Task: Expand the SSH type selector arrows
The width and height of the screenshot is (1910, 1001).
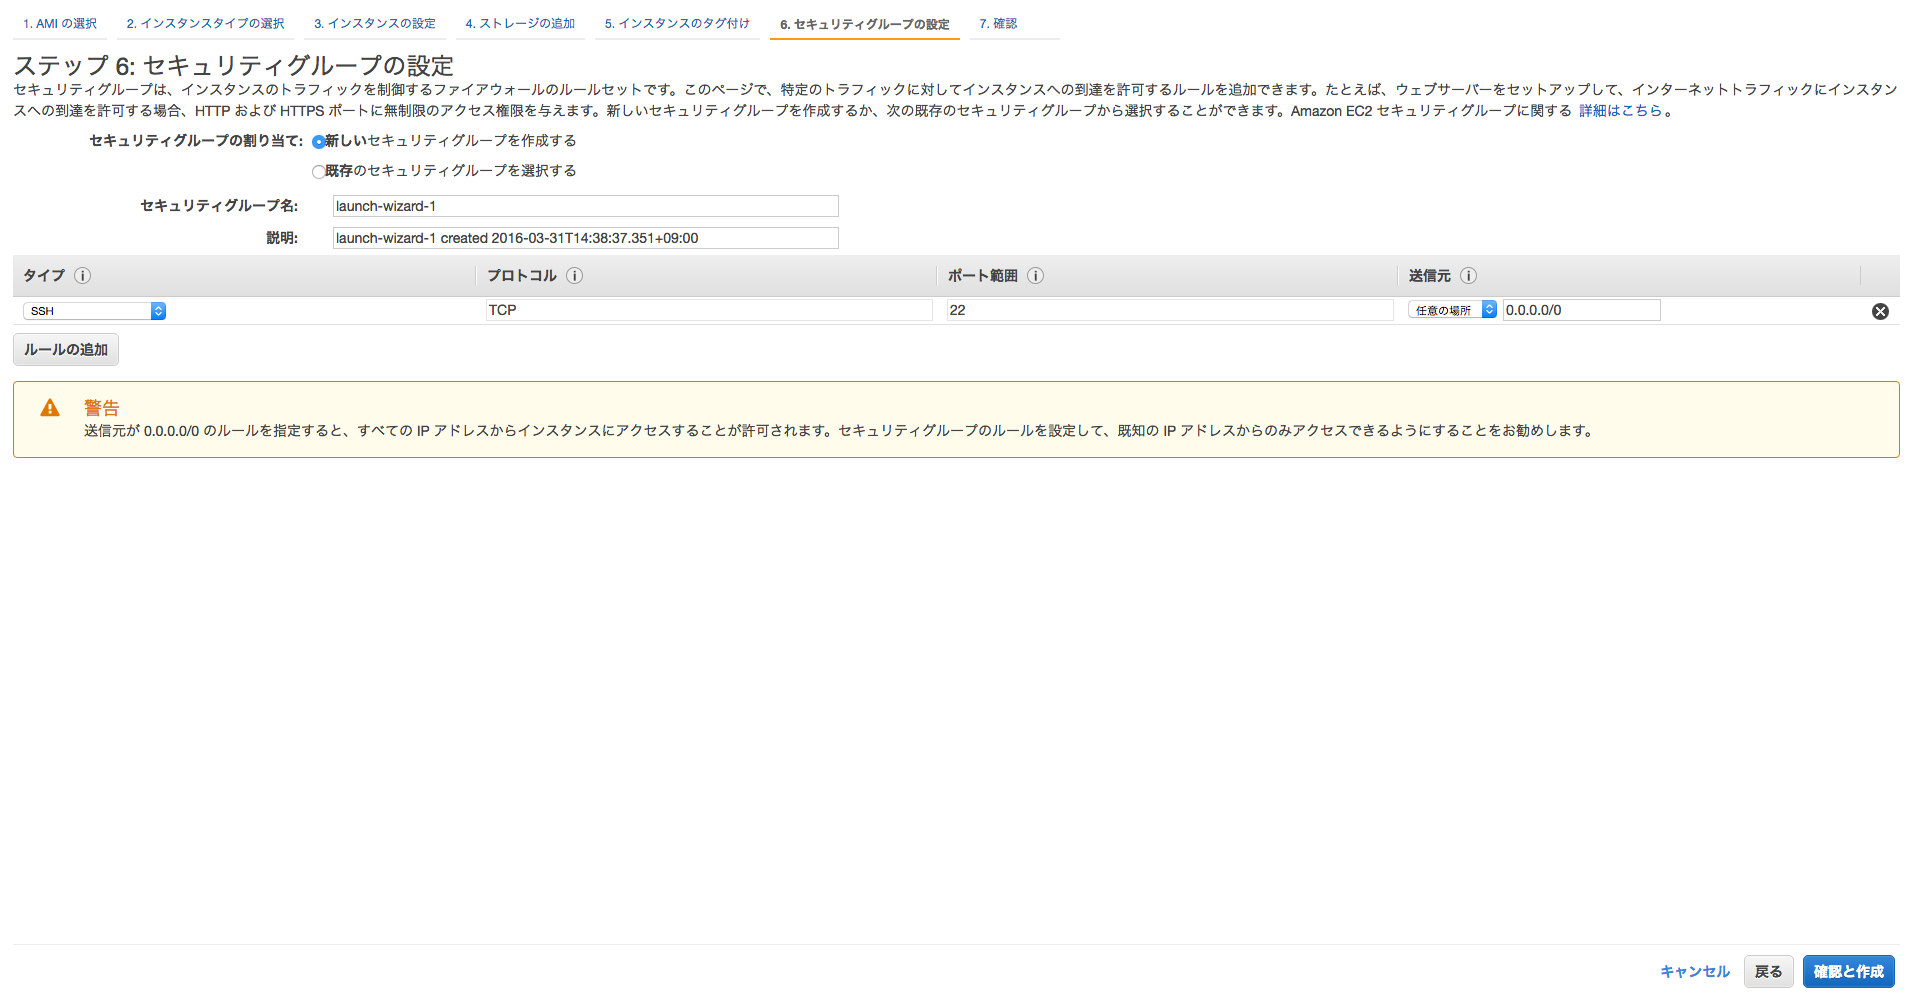Action: (157, 310)
